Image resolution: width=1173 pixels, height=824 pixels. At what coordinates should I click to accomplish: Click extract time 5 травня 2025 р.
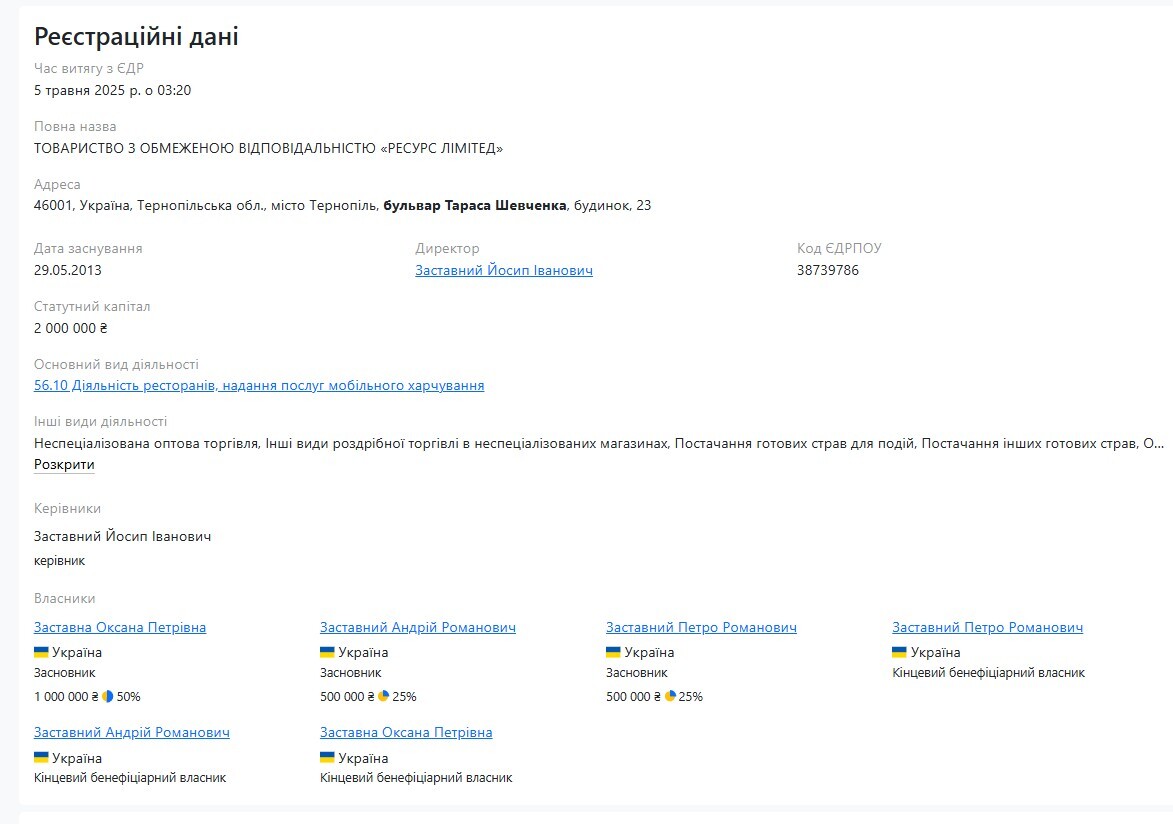pyautogui.click(x=112, y=91)
